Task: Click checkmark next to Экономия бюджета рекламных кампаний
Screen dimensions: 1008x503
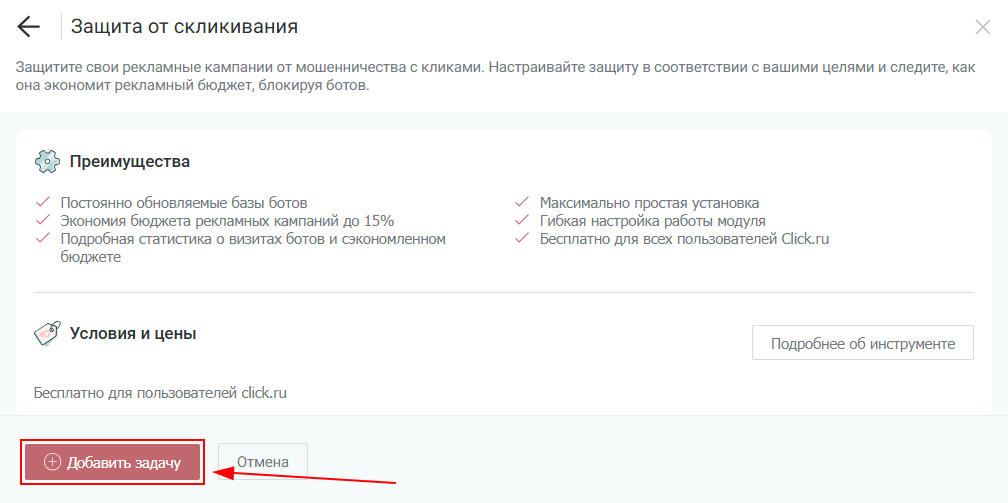Action: (42, 220)
